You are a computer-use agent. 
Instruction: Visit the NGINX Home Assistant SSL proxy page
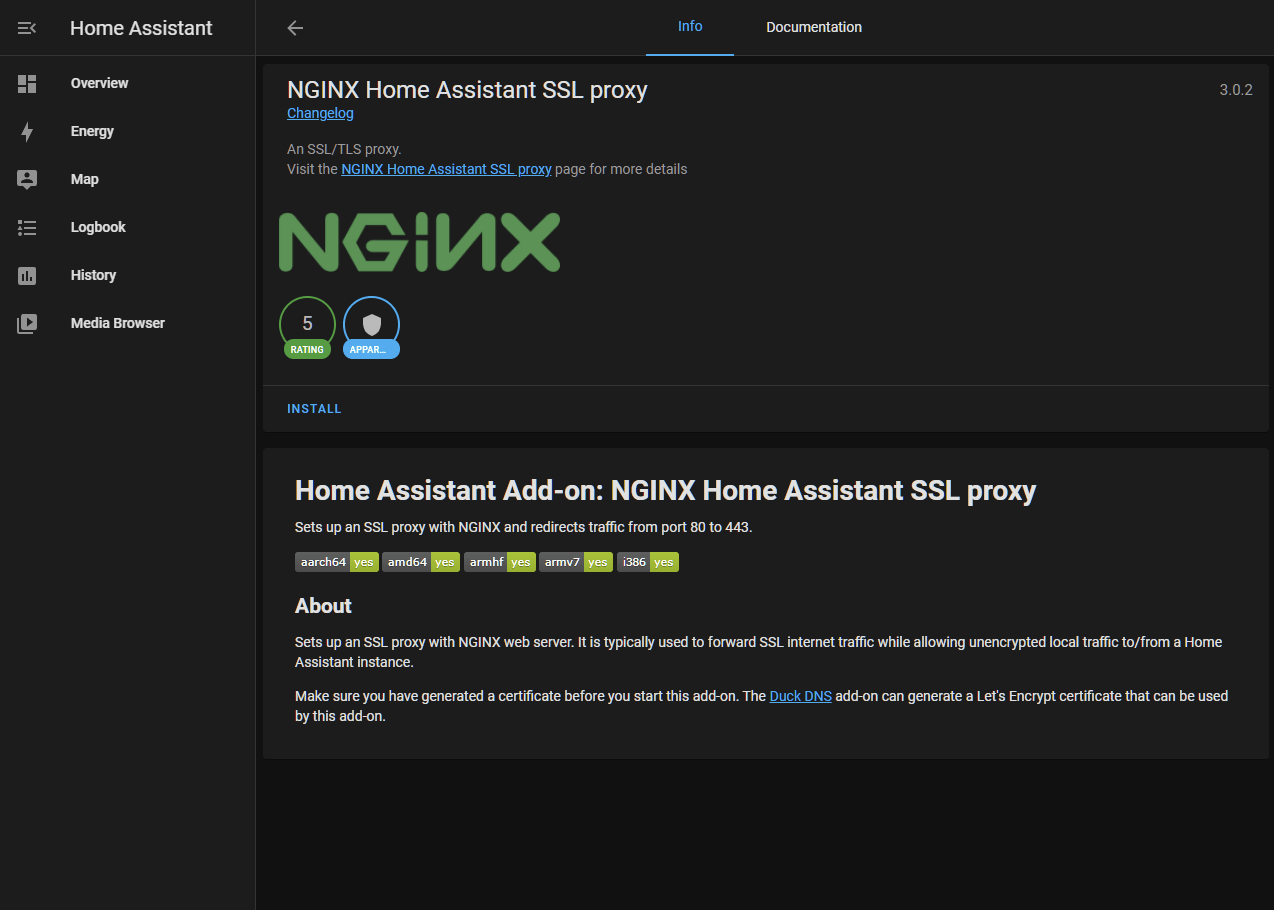[x=446, y=169]
